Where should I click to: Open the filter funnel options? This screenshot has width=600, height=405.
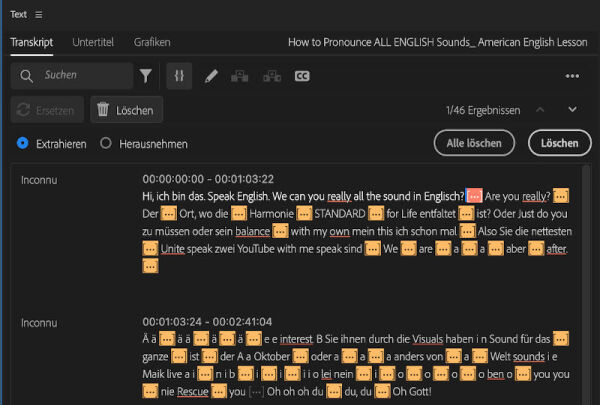point(146,76)
